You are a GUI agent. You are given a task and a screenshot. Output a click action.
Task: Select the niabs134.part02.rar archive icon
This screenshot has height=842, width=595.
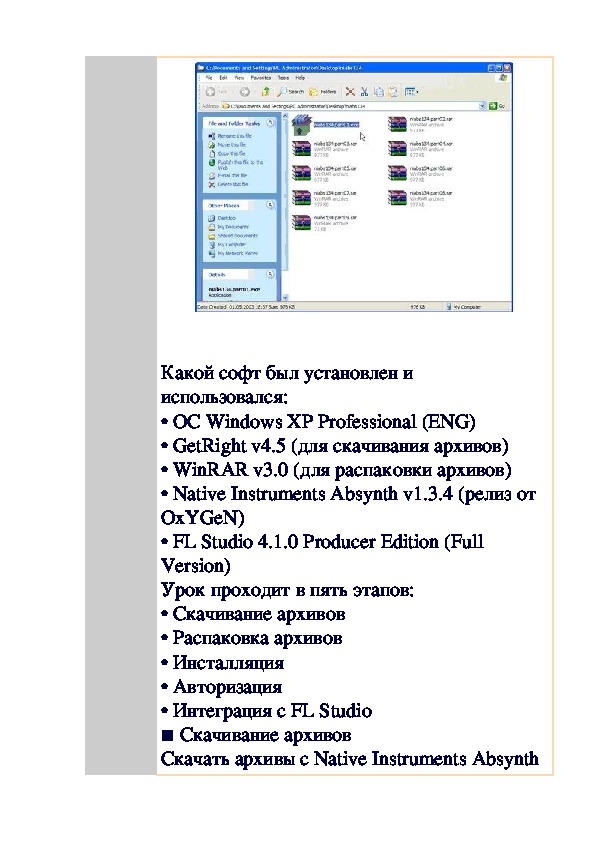pos(397,124)
